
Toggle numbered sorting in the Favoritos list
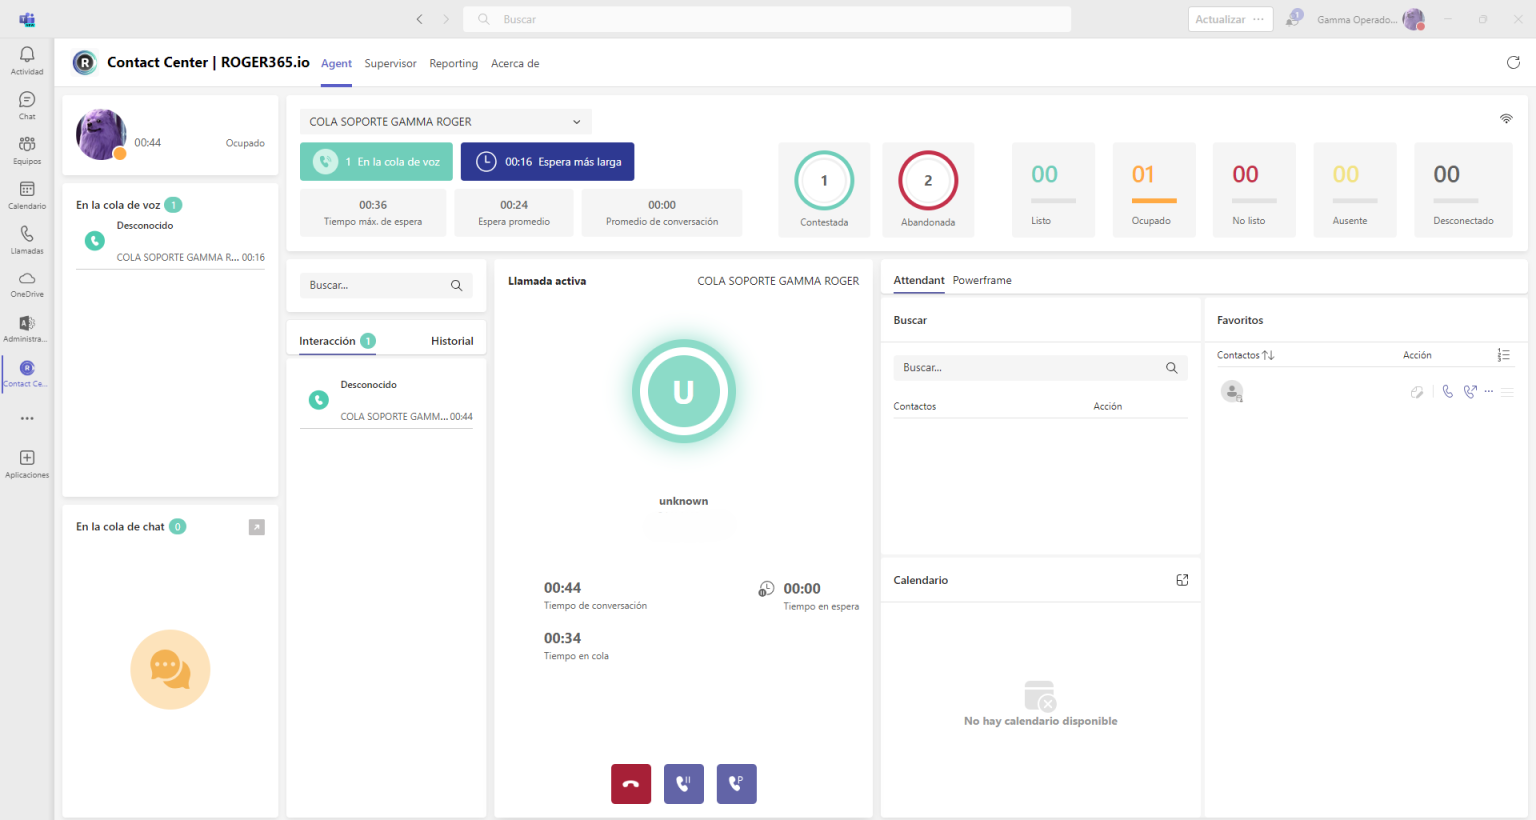point(1505,355)
